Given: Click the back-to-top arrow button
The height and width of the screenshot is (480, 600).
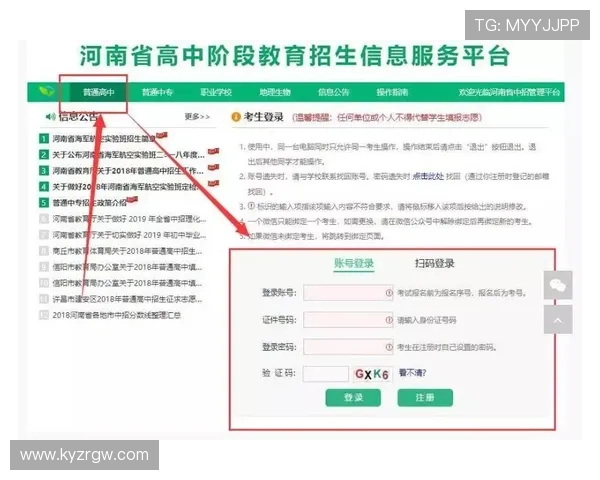Looking at the screenshot, I should click(558, 320).
